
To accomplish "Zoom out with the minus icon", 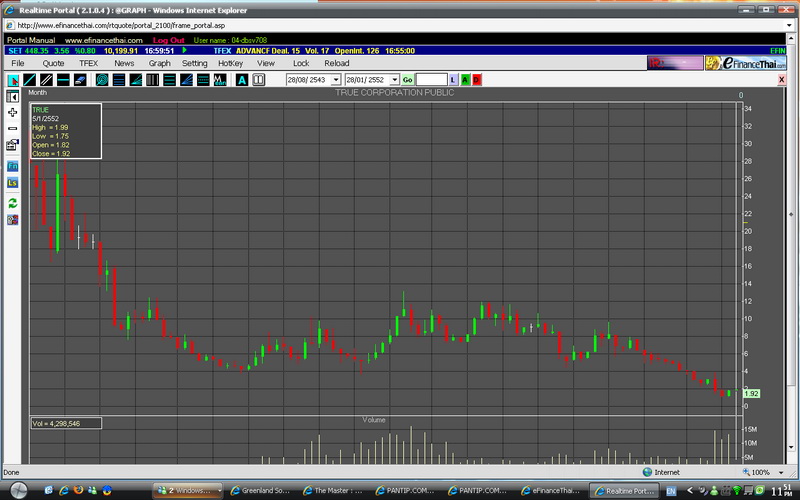I will point(13,129).
